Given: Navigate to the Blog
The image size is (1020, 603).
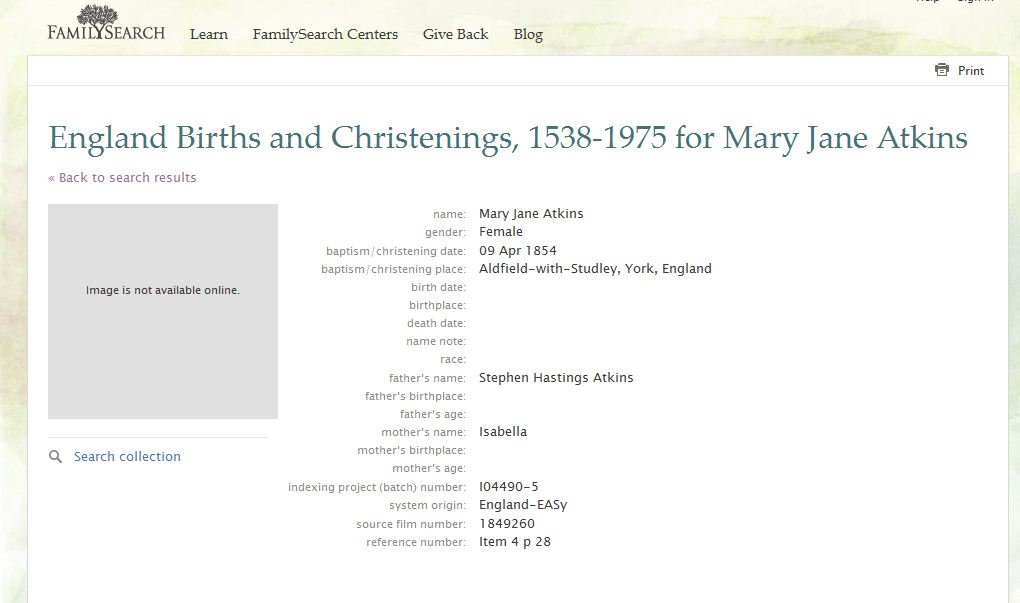Looking at the screenshot, I should tap(528, 34).
